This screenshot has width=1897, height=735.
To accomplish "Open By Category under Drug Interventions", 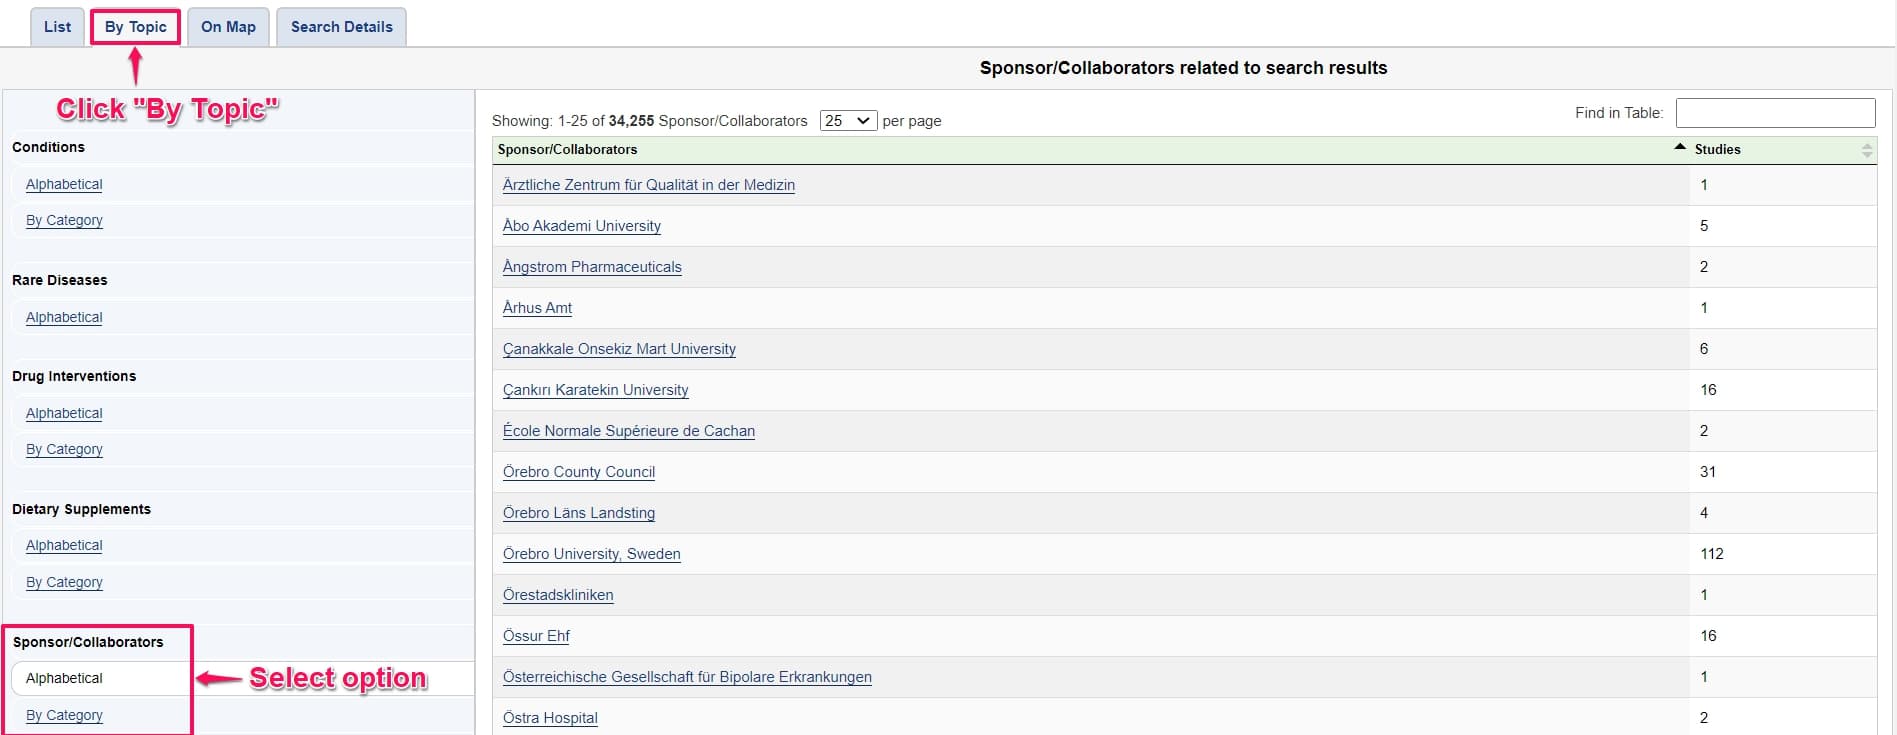I will coord(64,449).
